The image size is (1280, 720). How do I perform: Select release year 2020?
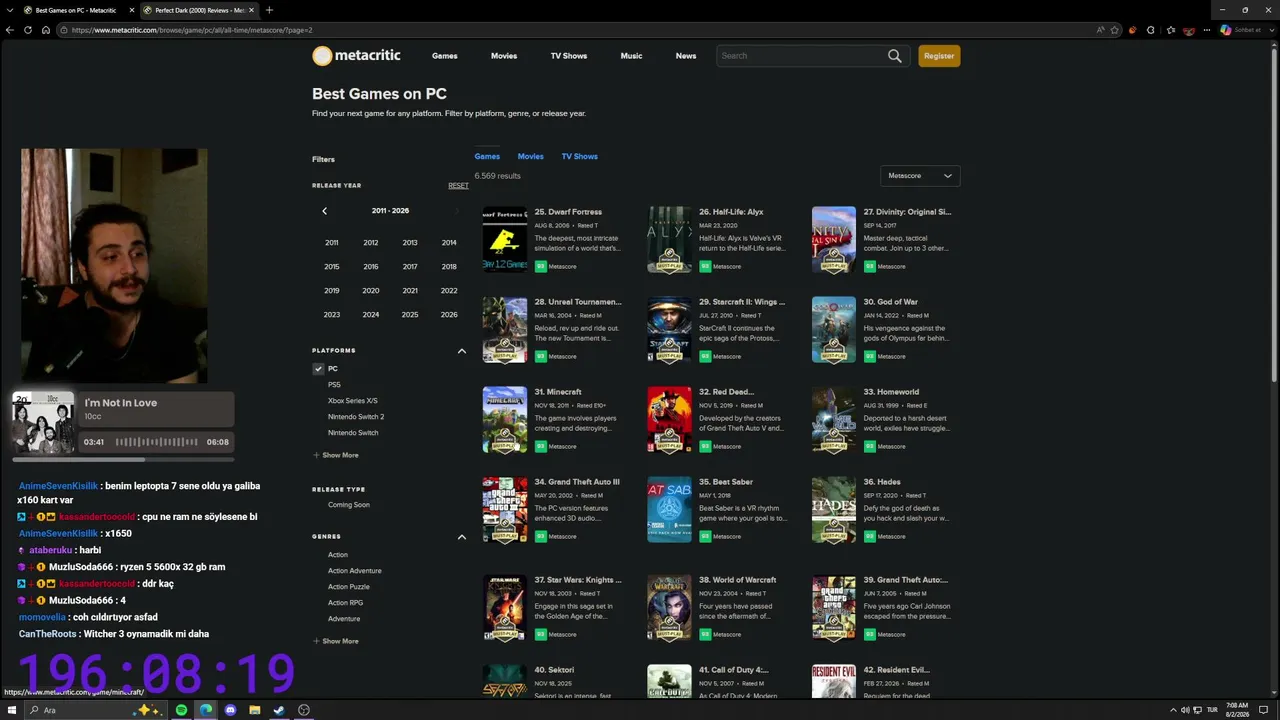point(371,291)
